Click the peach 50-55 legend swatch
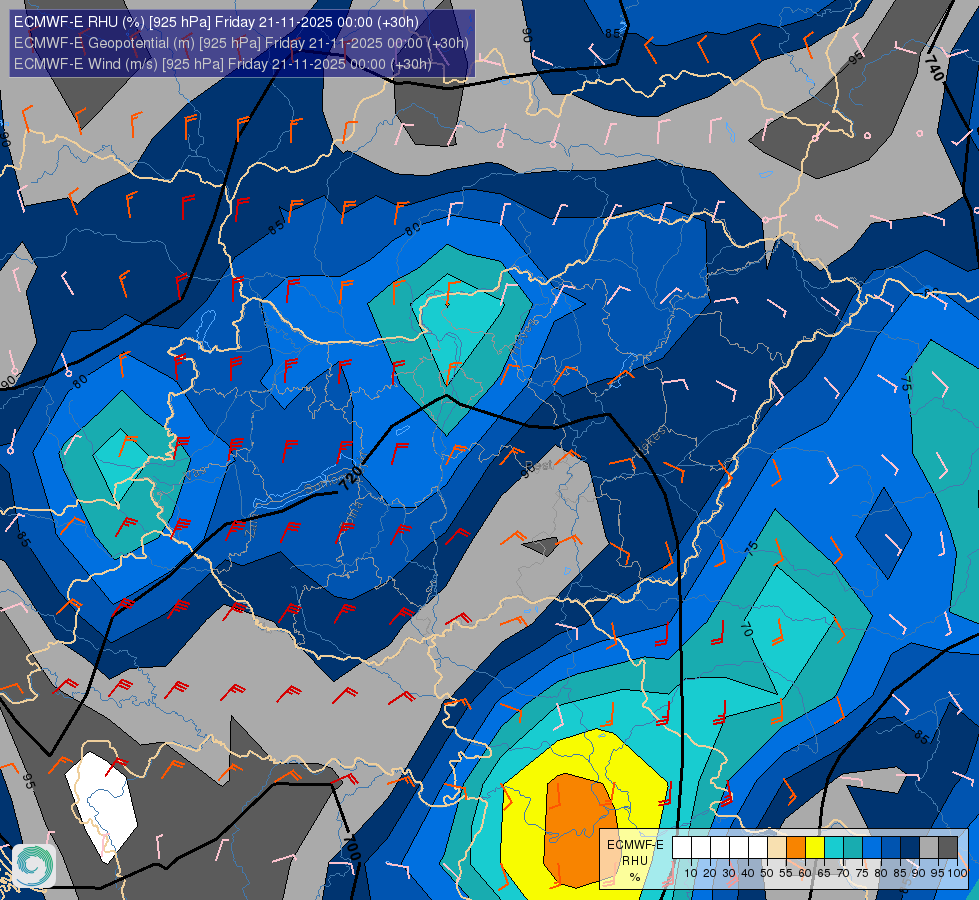Image resolution: width=979 pixels, height=900 pixels. [x=777, y=847]
